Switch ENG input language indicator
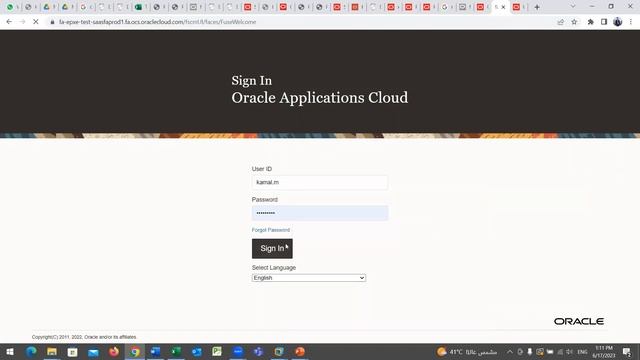This screenshot has width=640, height=360. [x=582, y=352]
